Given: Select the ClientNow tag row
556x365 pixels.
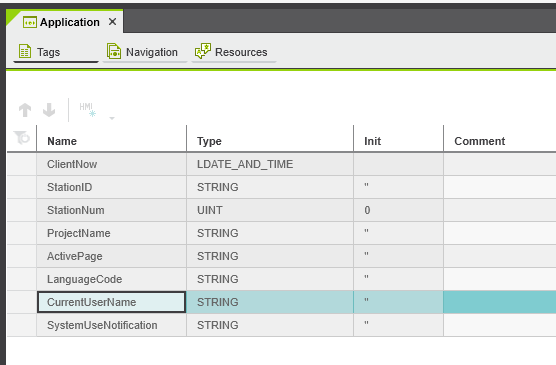Looking at the screenshot, I should coord(282,164).
